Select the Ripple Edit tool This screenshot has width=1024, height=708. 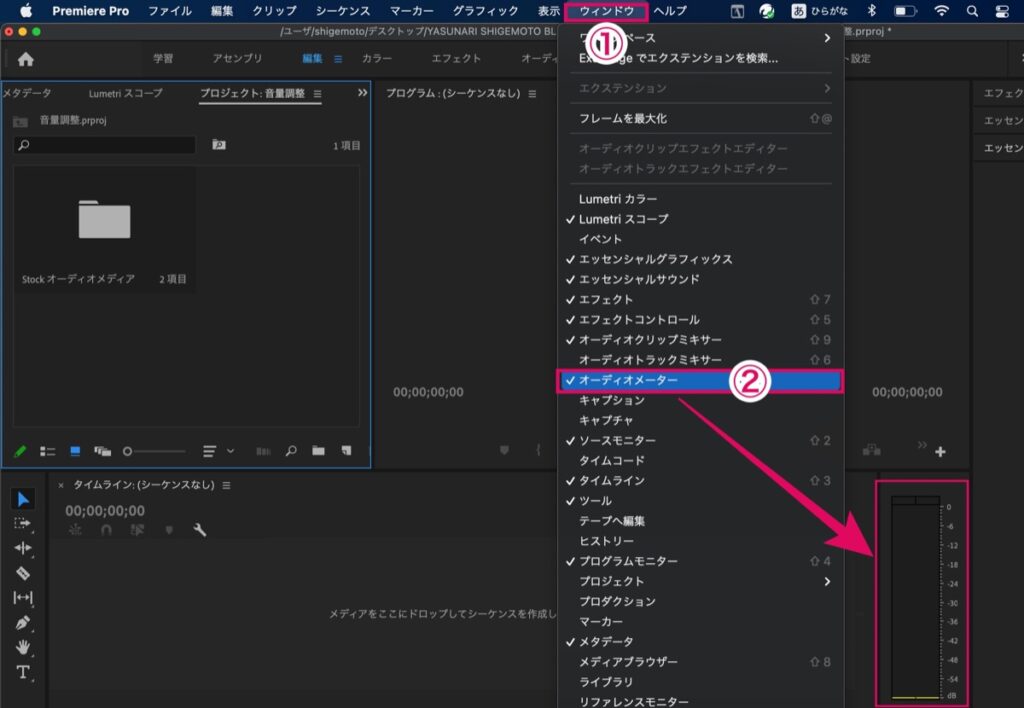(x=23, y=548)
